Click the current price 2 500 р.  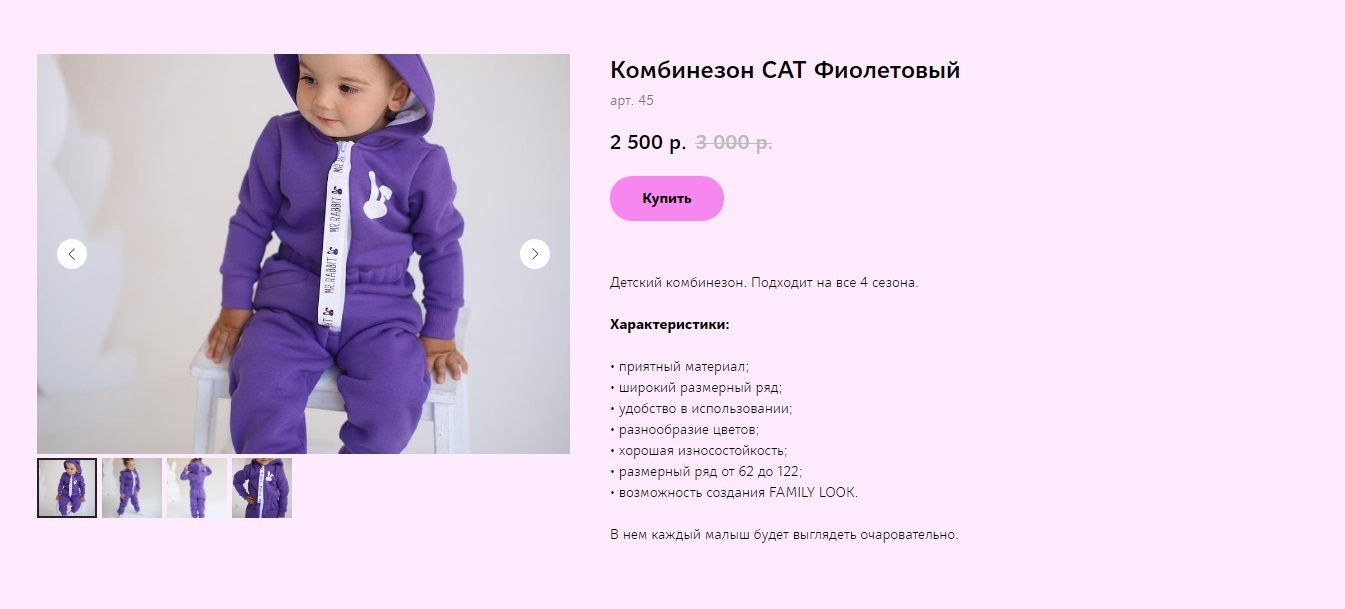click(648, 142)
